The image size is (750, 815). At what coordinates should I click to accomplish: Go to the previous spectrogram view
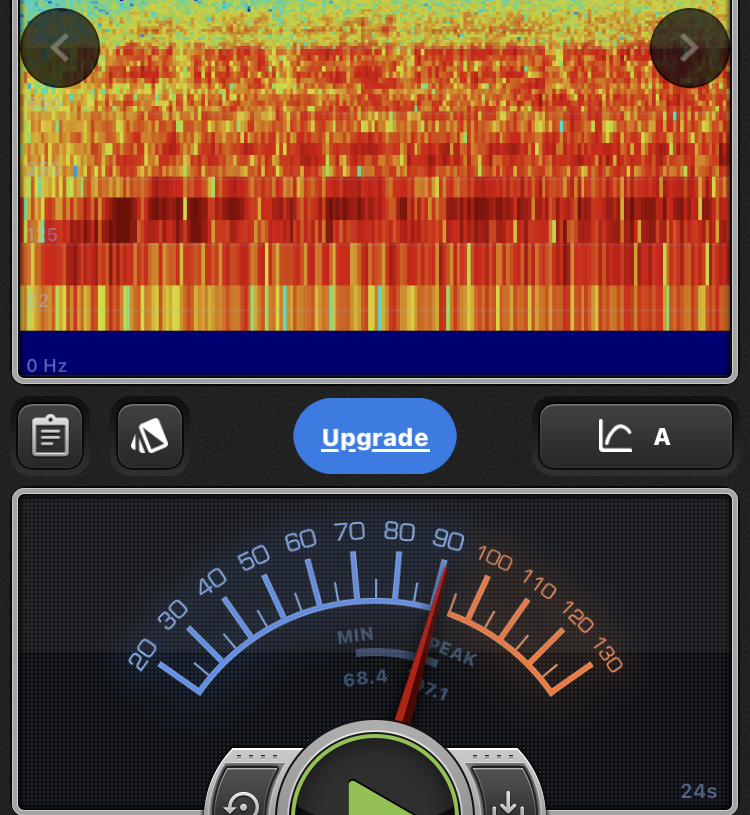[x=60, y=48]
